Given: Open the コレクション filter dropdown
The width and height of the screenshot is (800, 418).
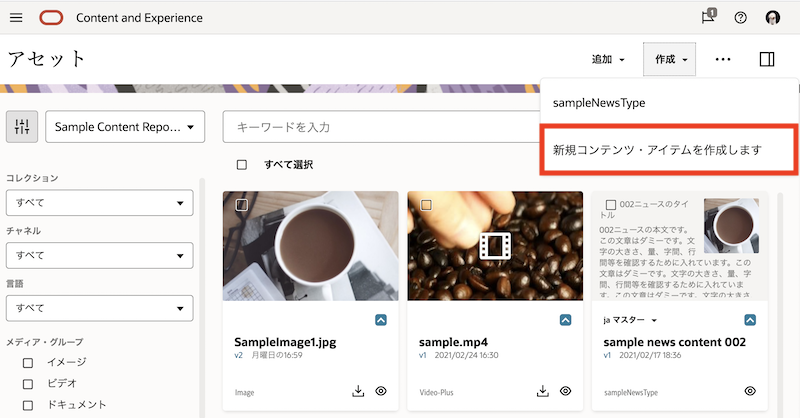Looking at the screenshot, I should tap(99, 203).
